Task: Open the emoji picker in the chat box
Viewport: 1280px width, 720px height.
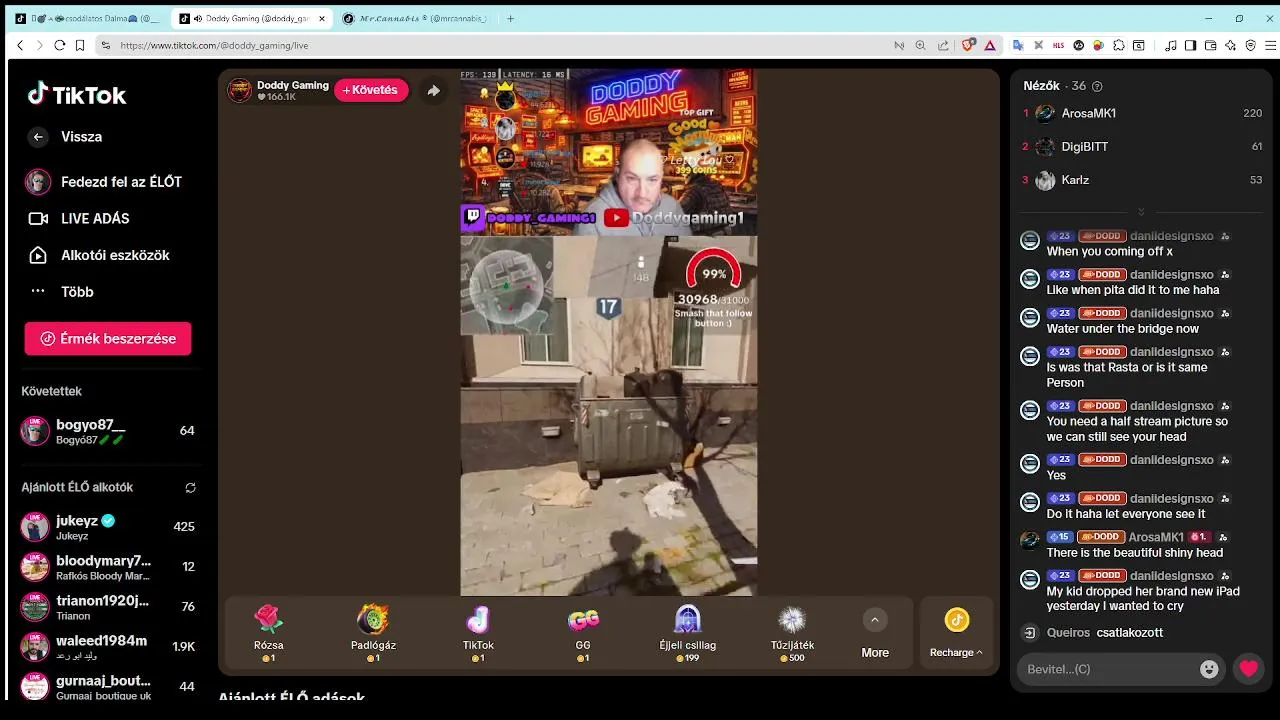Action: (1209, 669)
